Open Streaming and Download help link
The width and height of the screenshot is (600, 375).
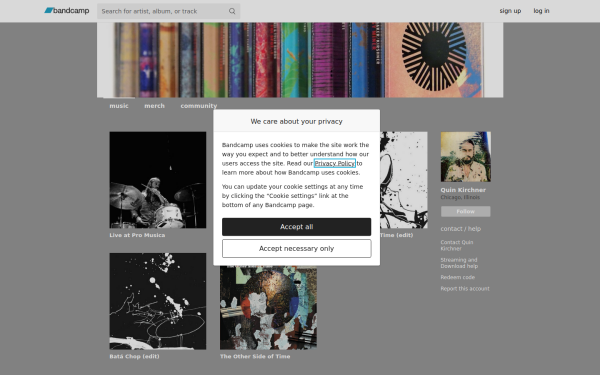459,263
